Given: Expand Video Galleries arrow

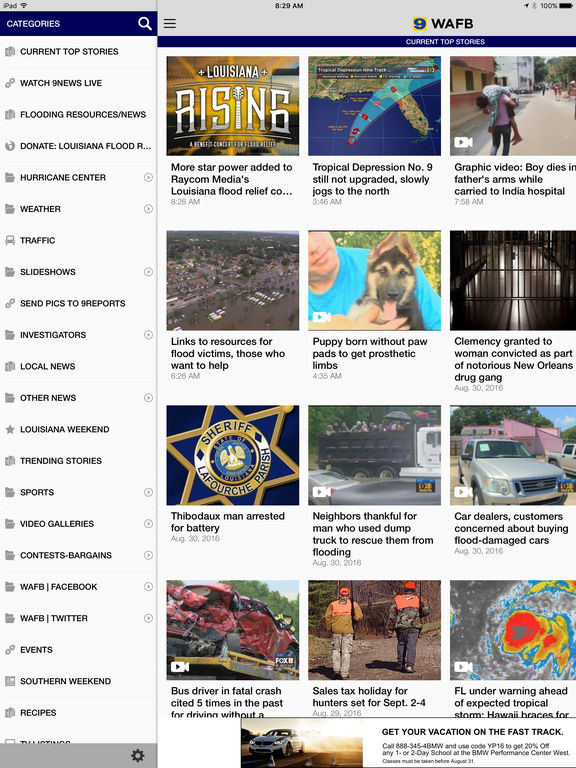Looking at the screenshot, I should coord(148,524).
